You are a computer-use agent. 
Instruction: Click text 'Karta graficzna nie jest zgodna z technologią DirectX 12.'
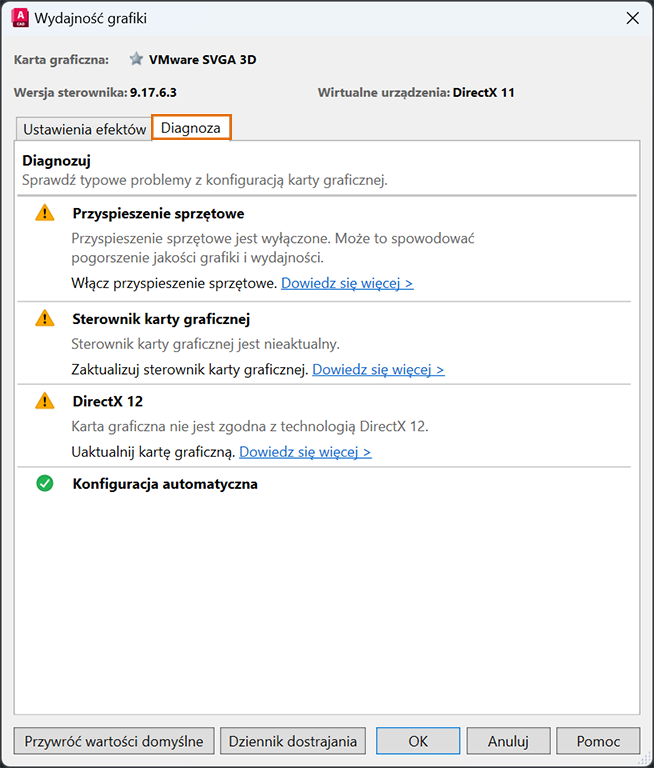250,426
